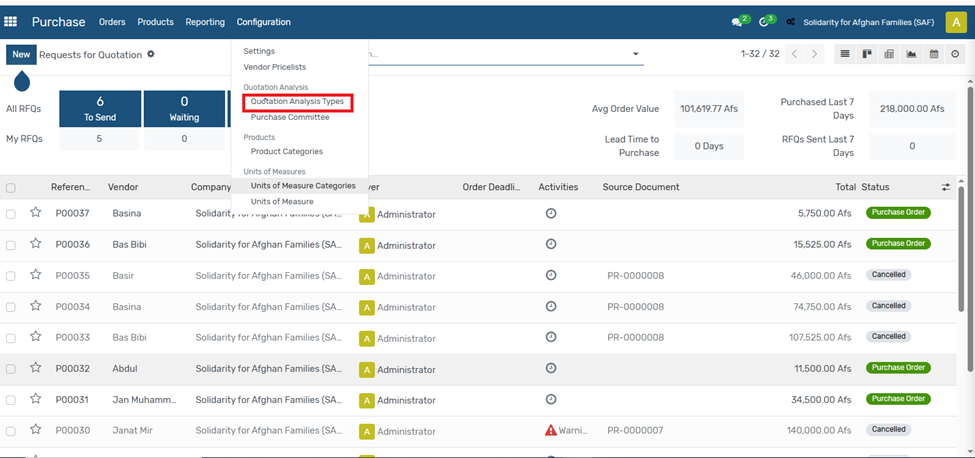Image resolution: width=975 pixels, height=458 pixels.
Task: Sort by the Total column header
Action: (x=846, y=187)
